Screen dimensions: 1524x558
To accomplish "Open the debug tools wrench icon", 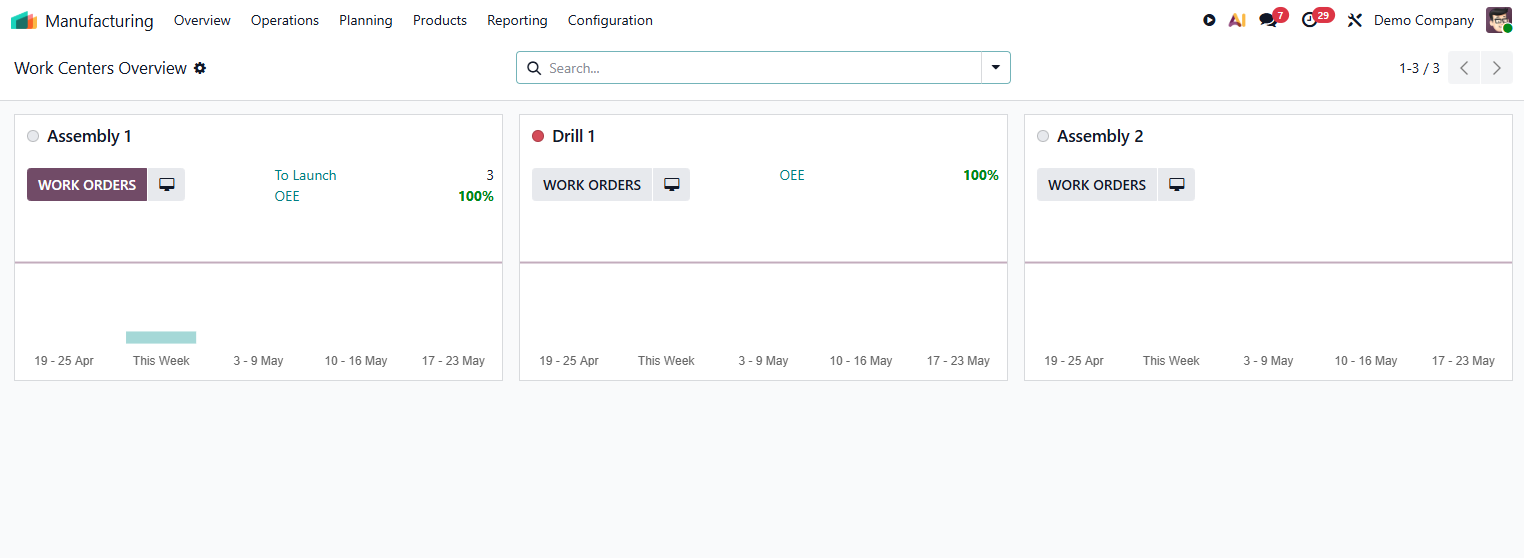I will click(1355, 20).
